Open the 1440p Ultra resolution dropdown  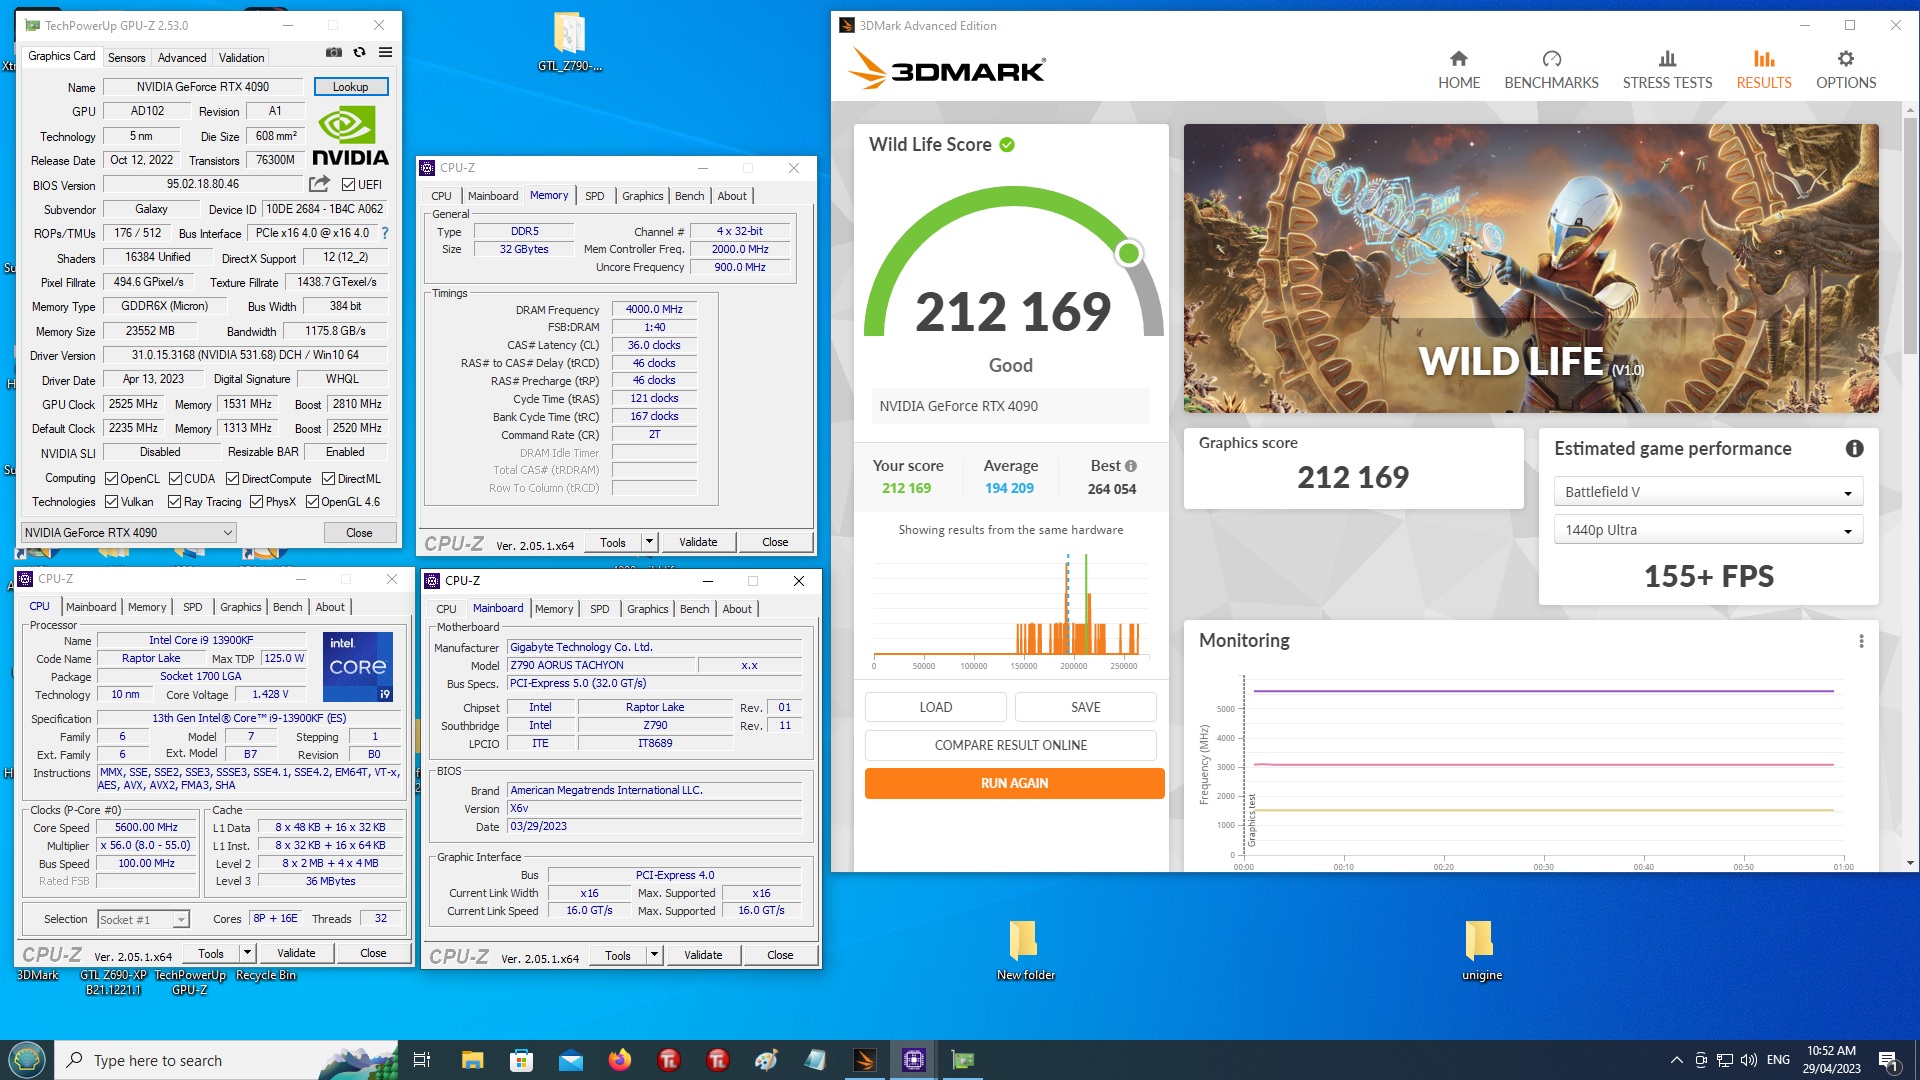(1708, 530)
